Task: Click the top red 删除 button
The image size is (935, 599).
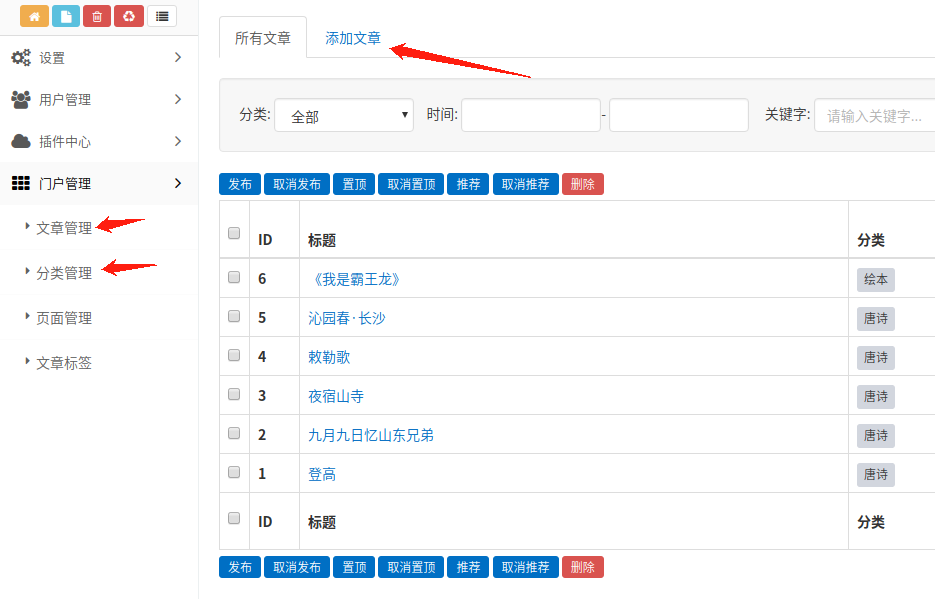Action: pyautogui.click(x=583, y=184)
